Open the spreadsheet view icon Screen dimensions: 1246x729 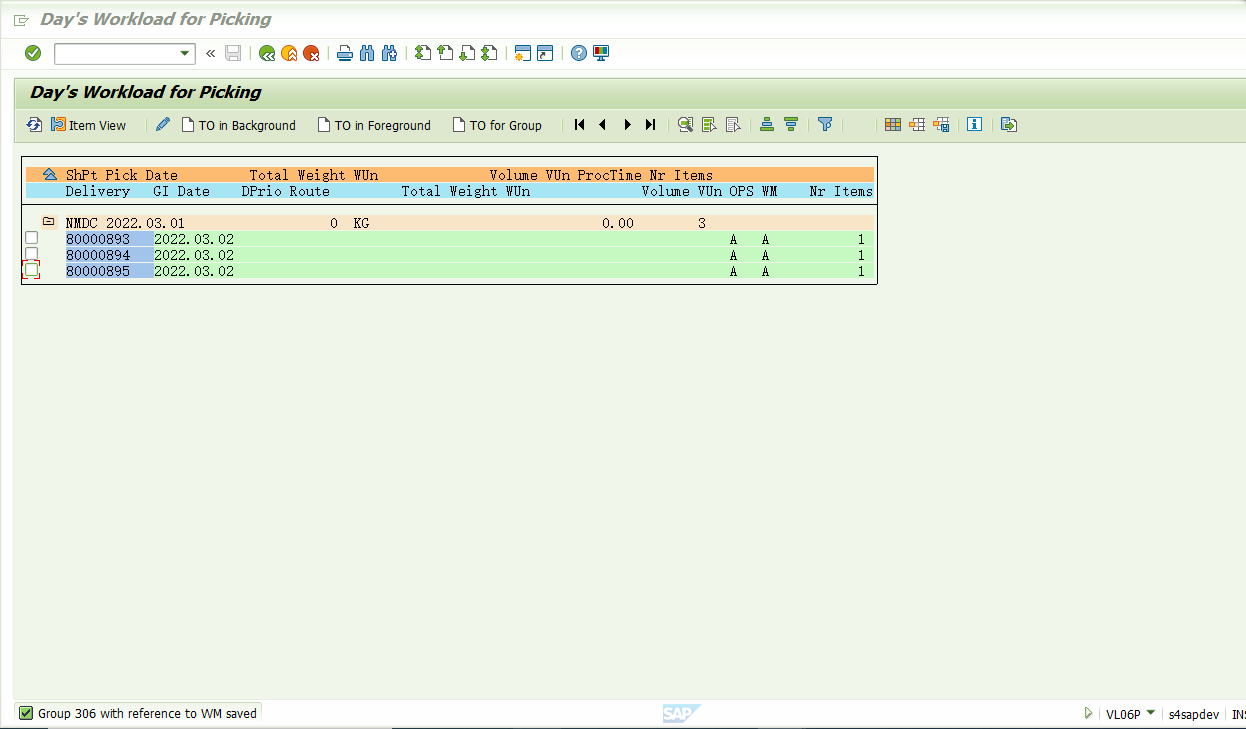893,124
